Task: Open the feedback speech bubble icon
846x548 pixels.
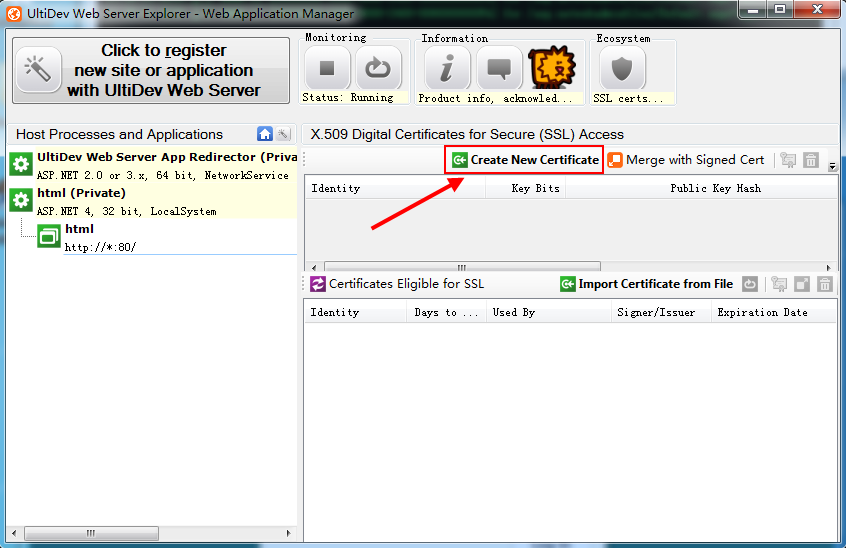Action: 499,68
